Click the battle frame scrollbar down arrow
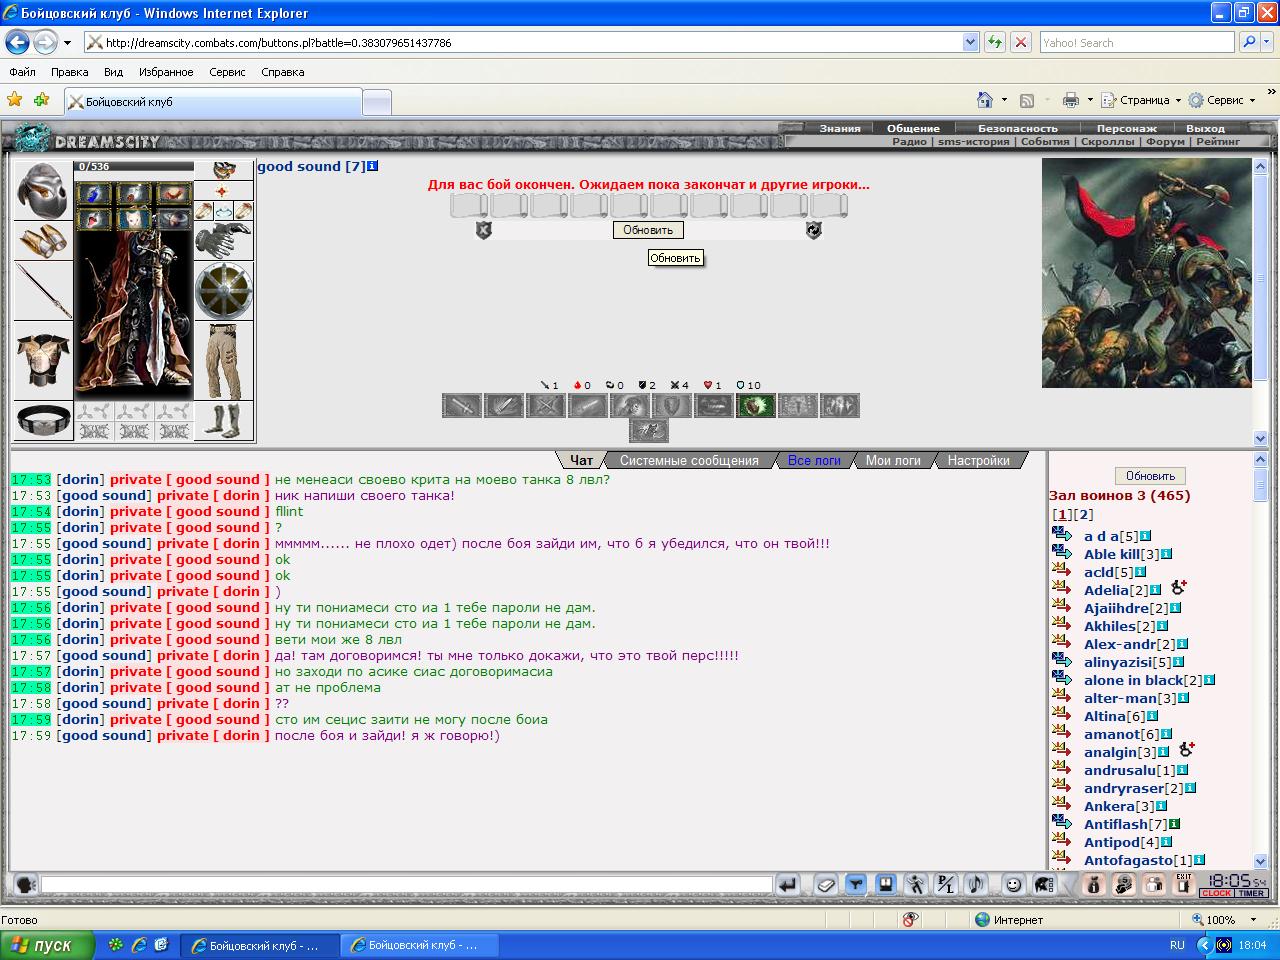The image size is (1280, 960). pyautogui.click(x=1260, y=438)
